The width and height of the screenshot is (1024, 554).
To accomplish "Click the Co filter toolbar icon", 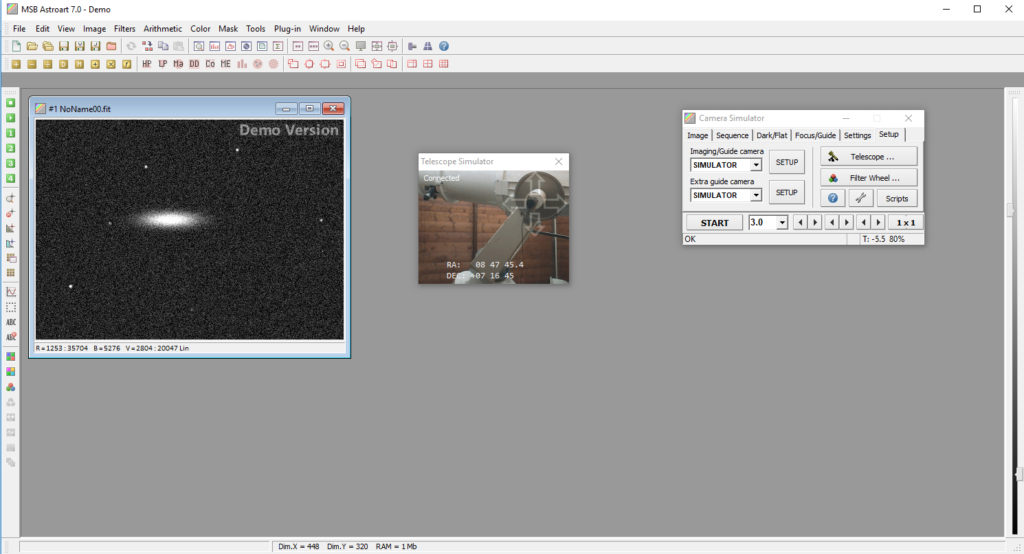I will (210, 64).
